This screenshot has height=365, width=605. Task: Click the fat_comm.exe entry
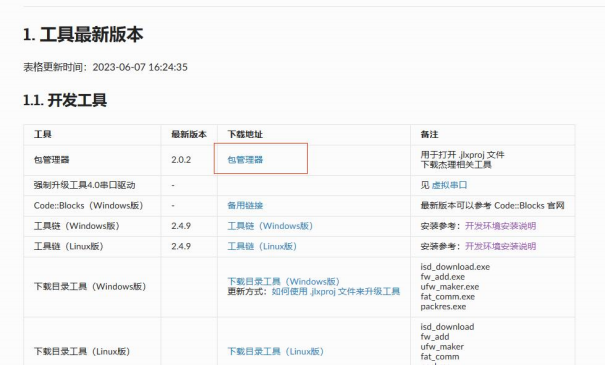448,297
